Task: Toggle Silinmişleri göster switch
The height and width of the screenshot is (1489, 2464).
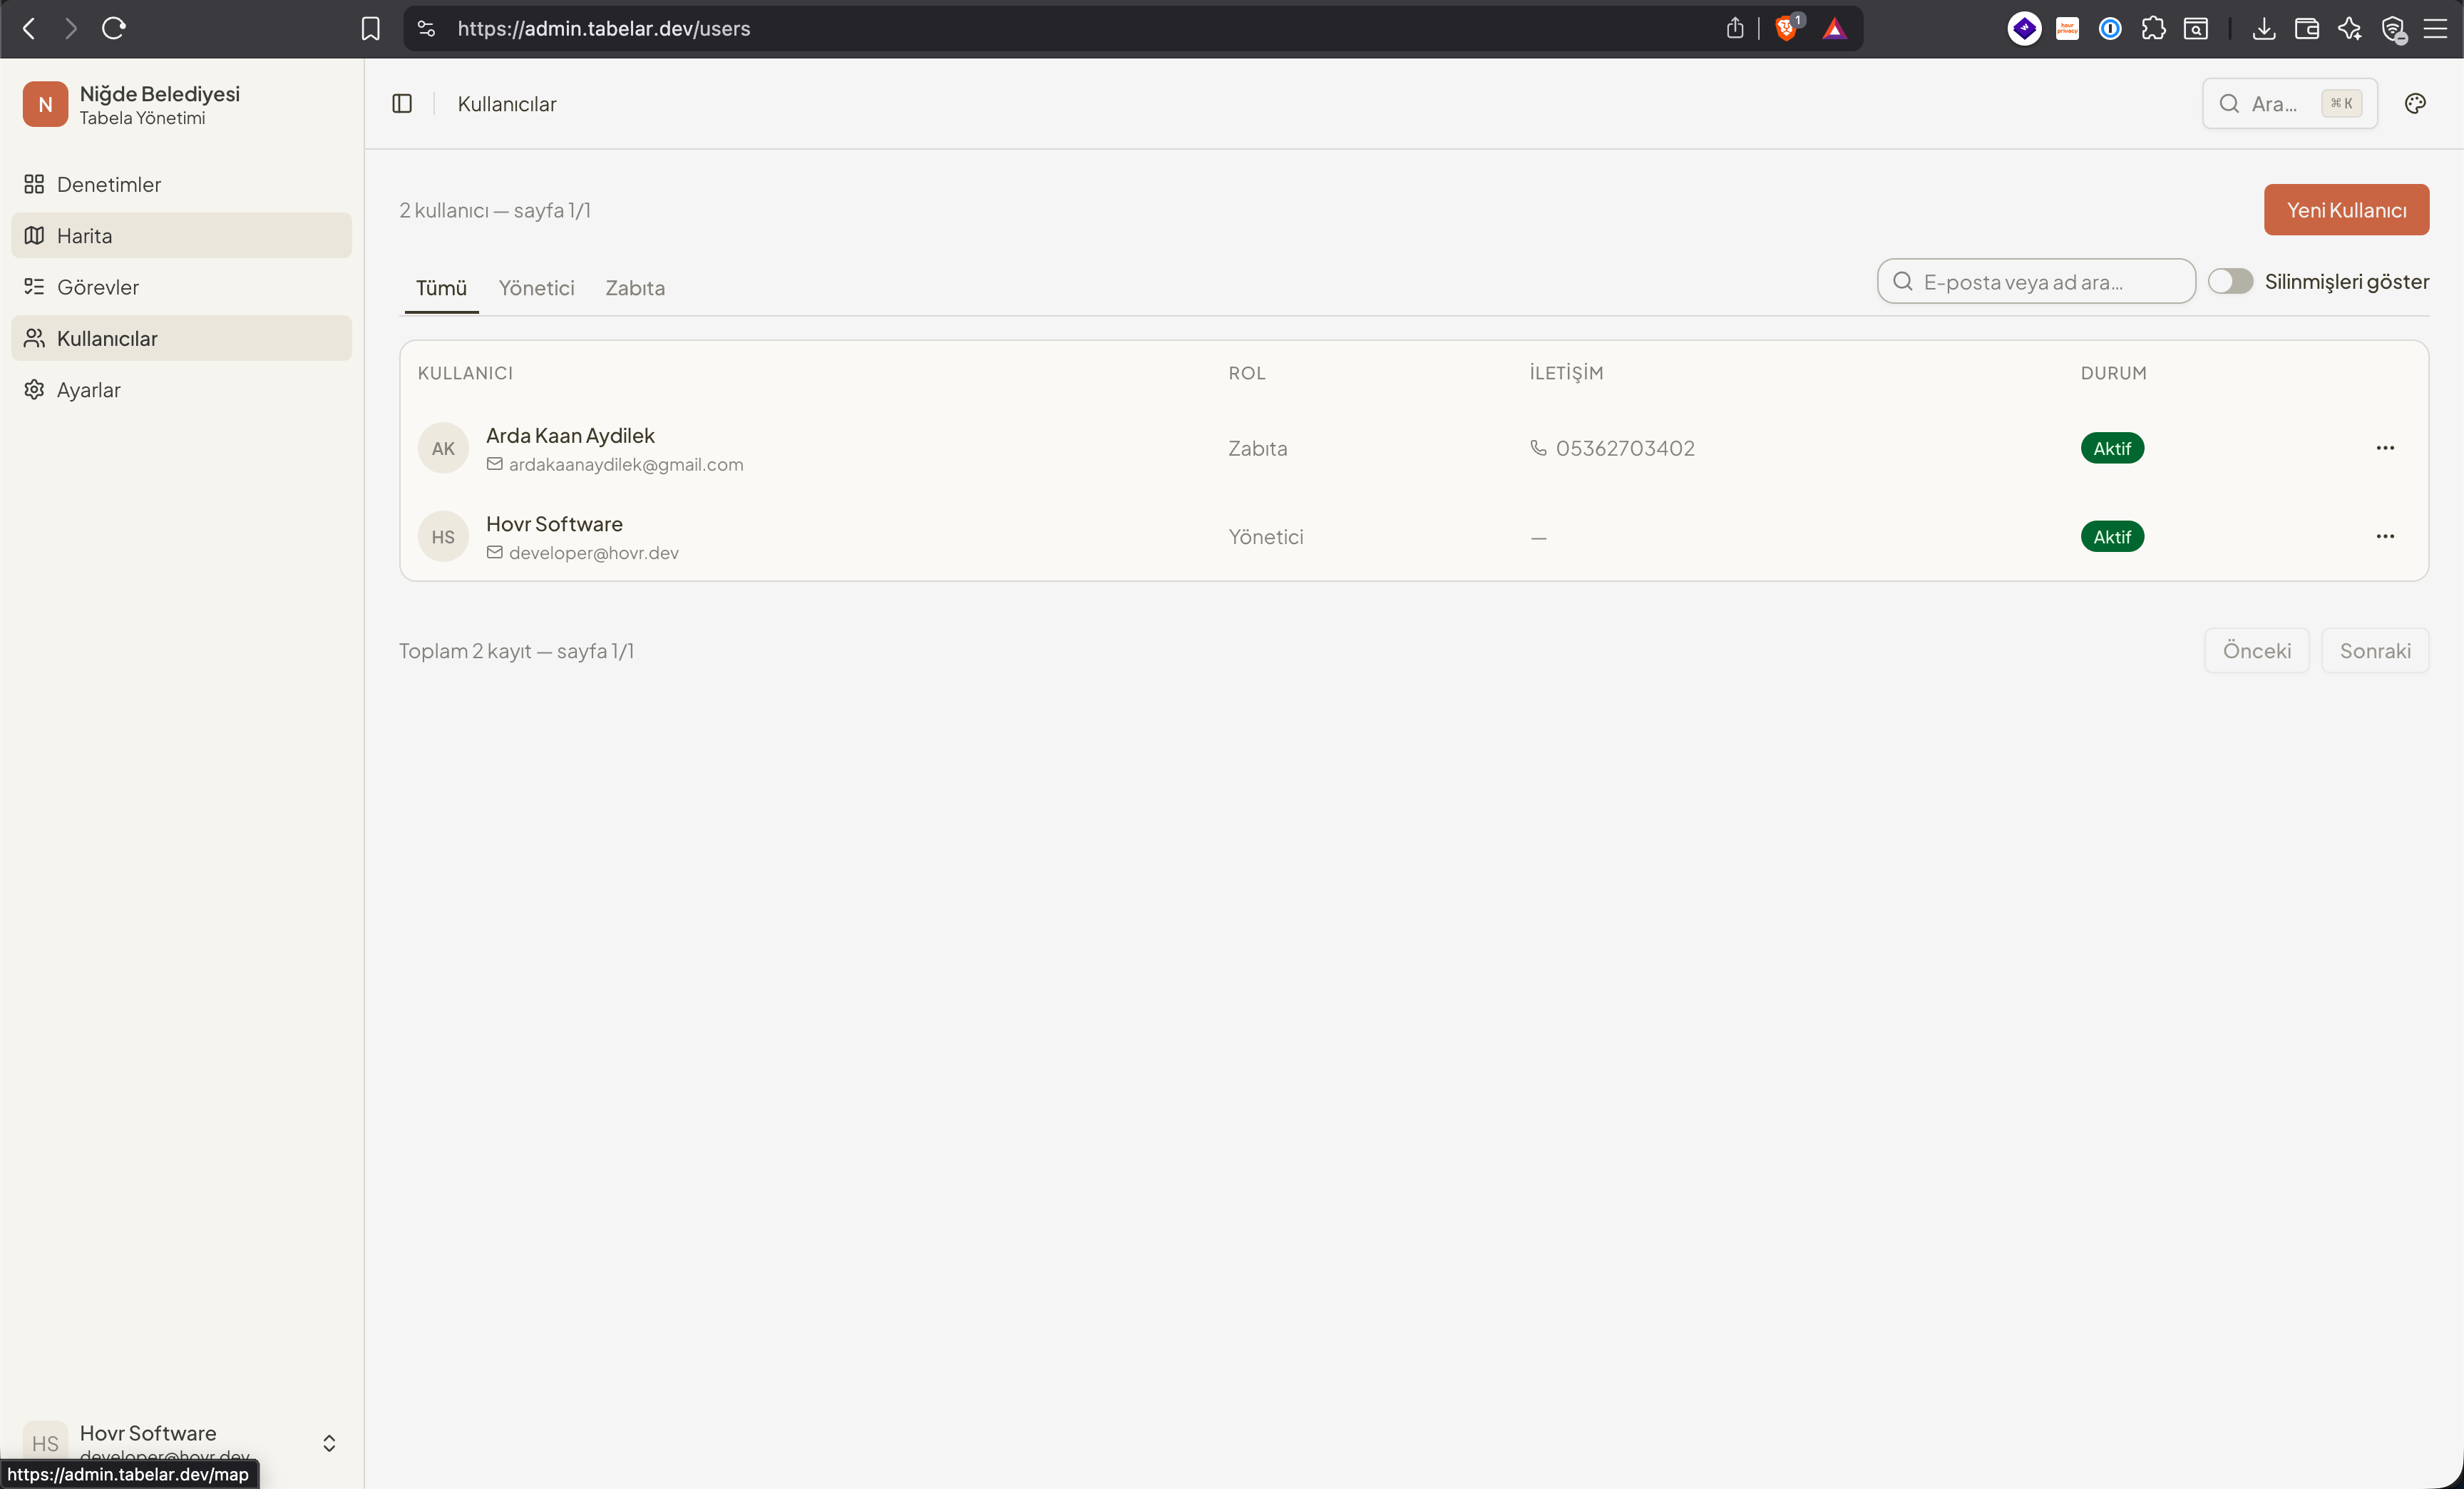Action: pos(2231,282)
